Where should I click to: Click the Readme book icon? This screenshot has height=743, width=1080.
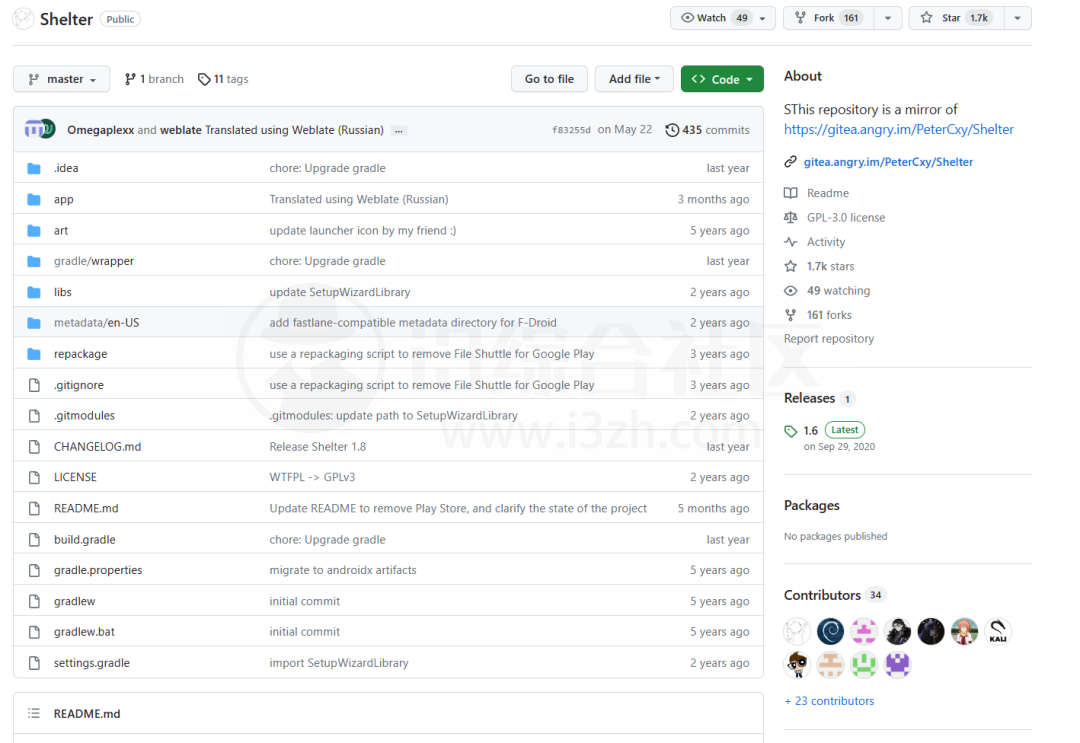791,193
